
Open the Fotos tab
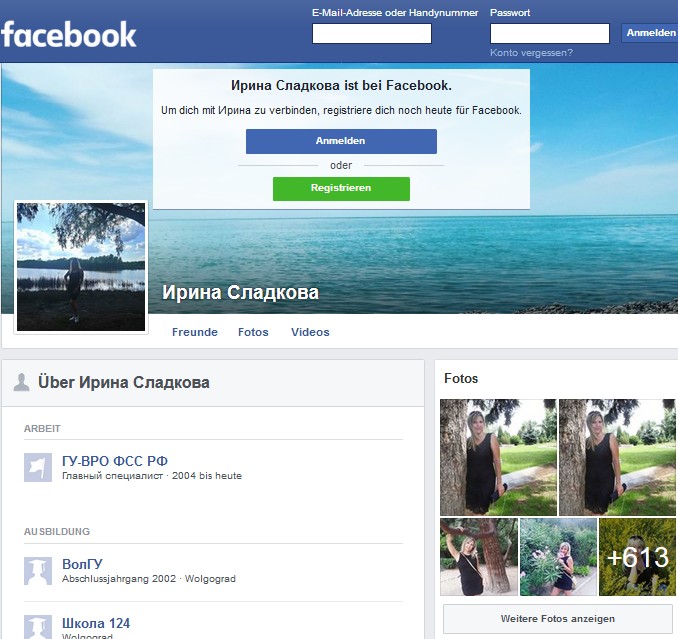(x=253, y=332)
